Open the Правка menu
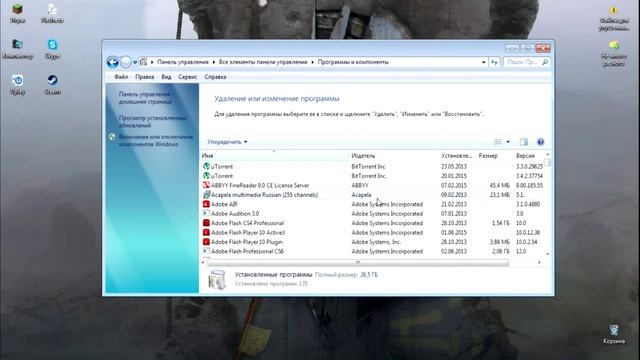Image resolution: width=640 pixels, height=360 pixels. pos(144,77)
